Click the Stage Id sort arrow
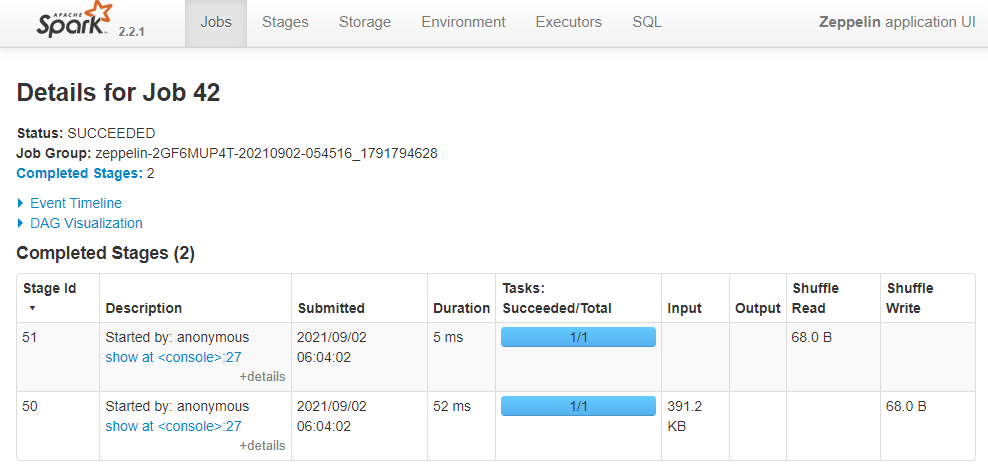This screenshot has height=474, width=988. [32, 308]
